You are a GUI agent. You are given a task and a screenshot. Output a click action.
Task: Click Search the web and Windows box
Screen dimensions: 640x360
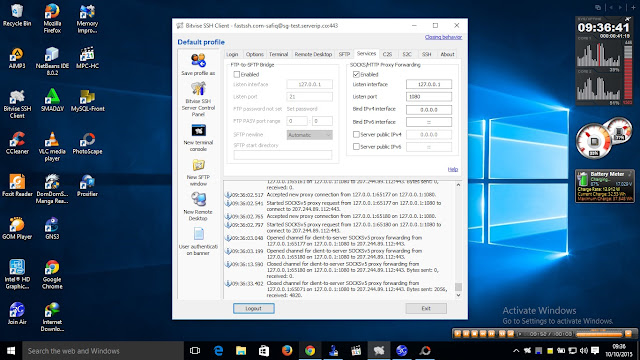[x=103, y=351]
